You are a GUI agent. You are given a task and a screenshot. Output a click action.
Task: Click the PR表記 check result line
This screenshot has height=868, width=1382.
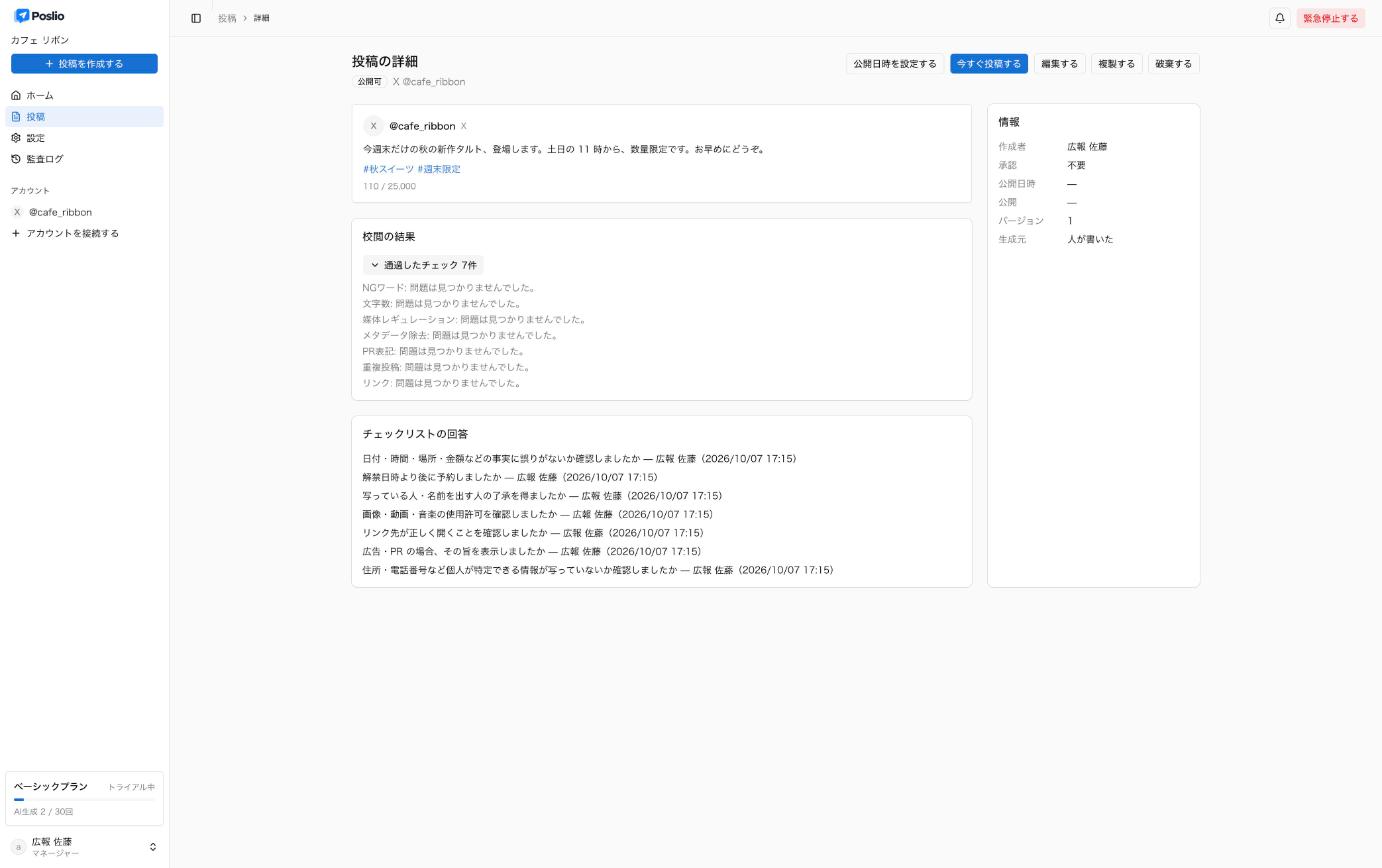[x=444, y=352]
